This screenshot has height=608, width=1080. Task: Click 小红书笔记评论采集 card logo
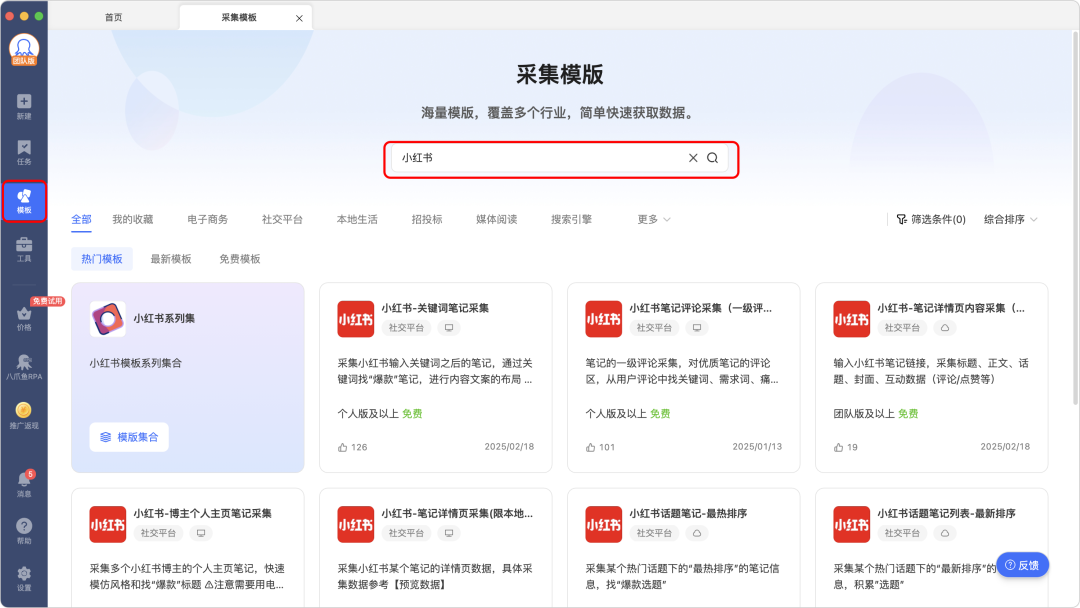click(x=603, y=319)
